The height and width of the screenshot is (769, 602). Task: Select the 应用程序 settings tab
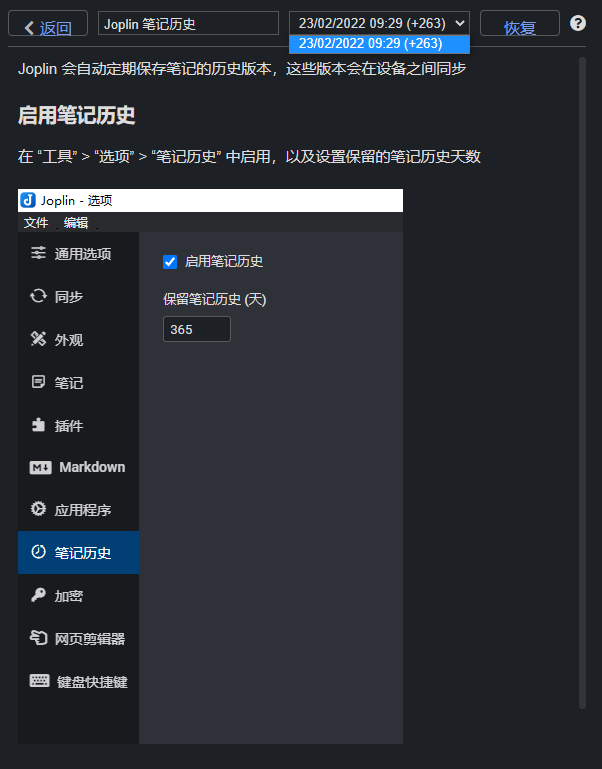(x=79, y=510)
